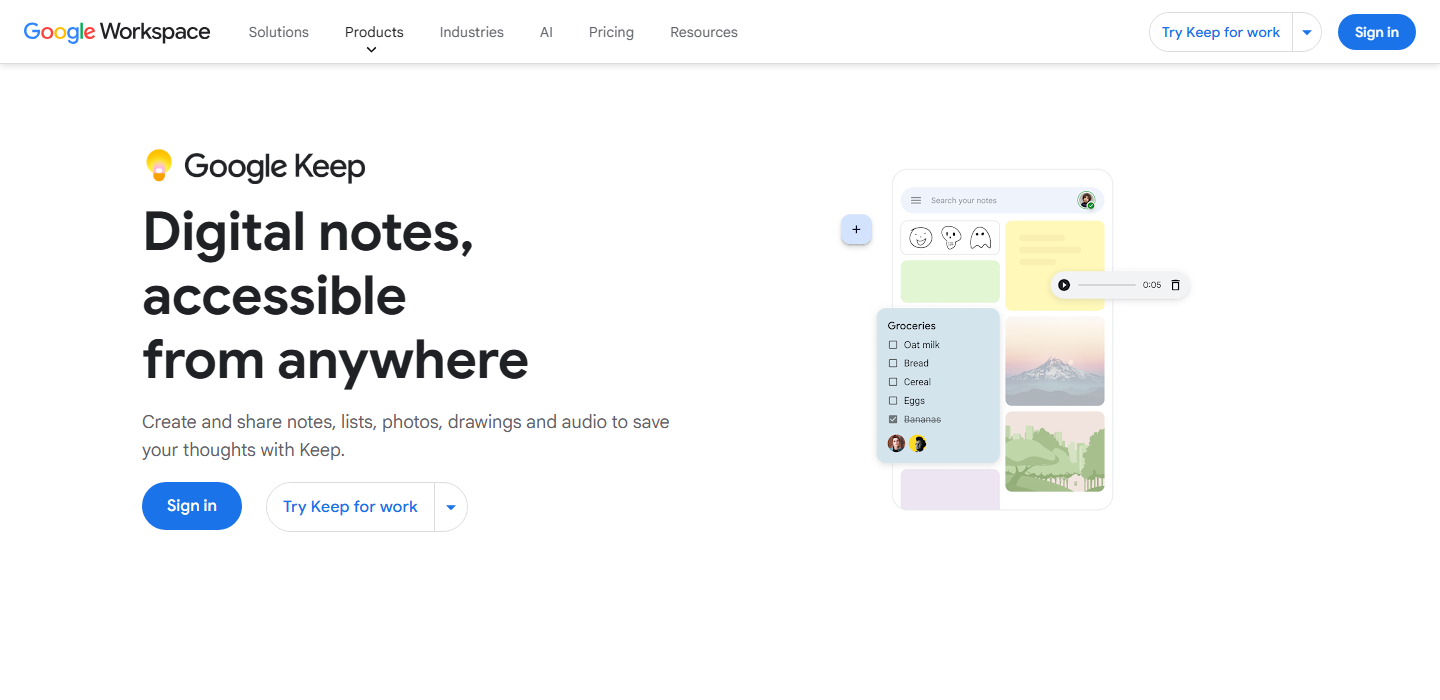Click the green note card
The image size is (1440, 700).
[950, 281]
